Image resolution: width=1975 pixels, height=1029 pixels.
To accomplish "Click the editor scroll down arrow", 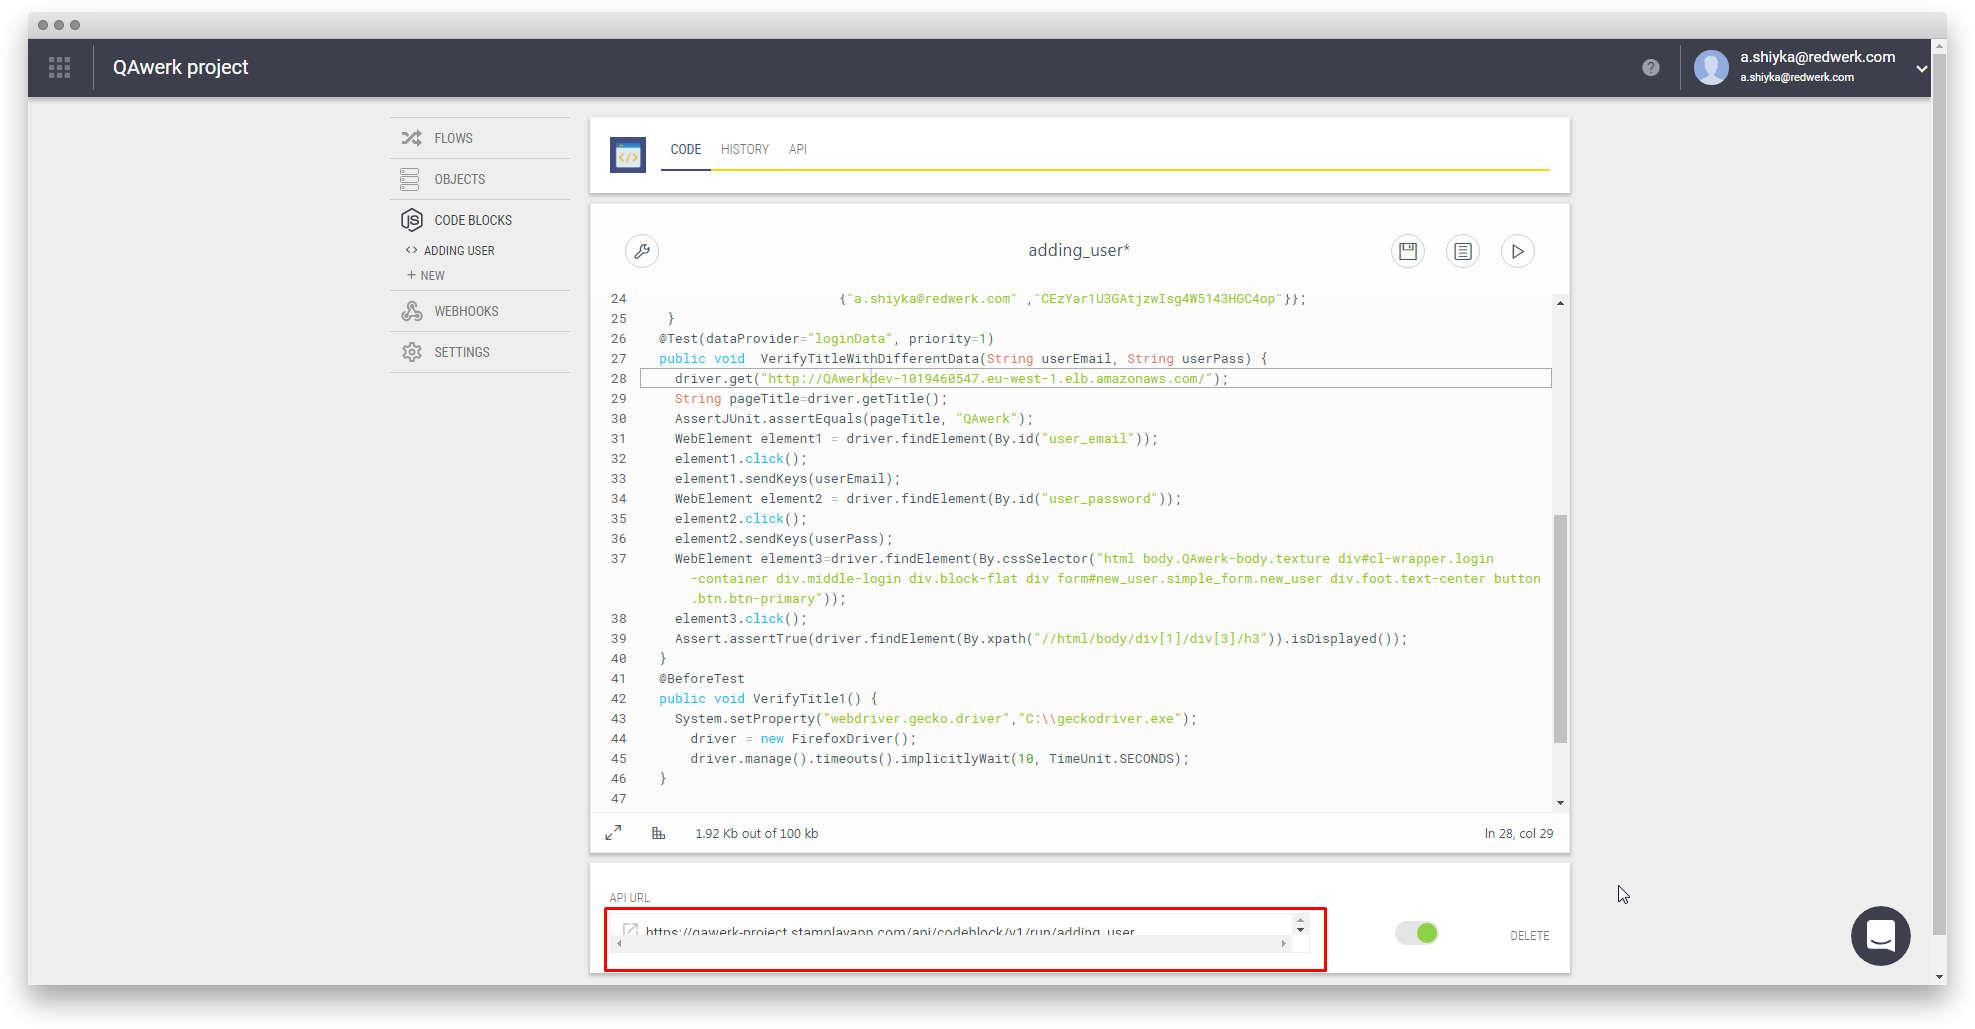I will tap(1560, 803).
